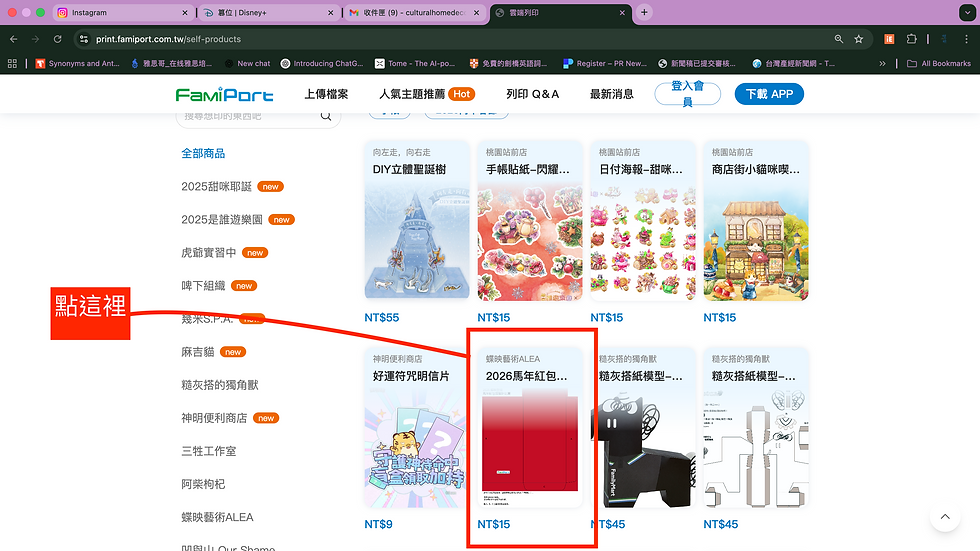
Task: Click the 下載 APP button
Action: pos(769,94)
